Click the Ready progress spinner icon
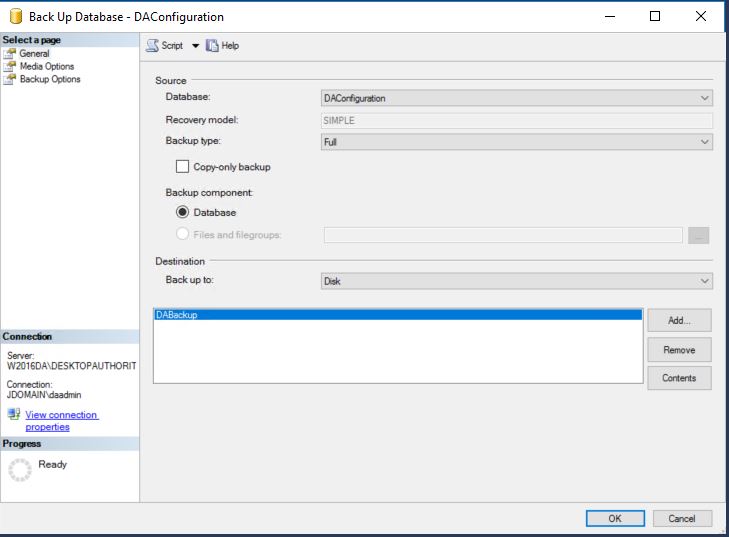This screenshot has height=537, width=729. [x=19, y=469]
